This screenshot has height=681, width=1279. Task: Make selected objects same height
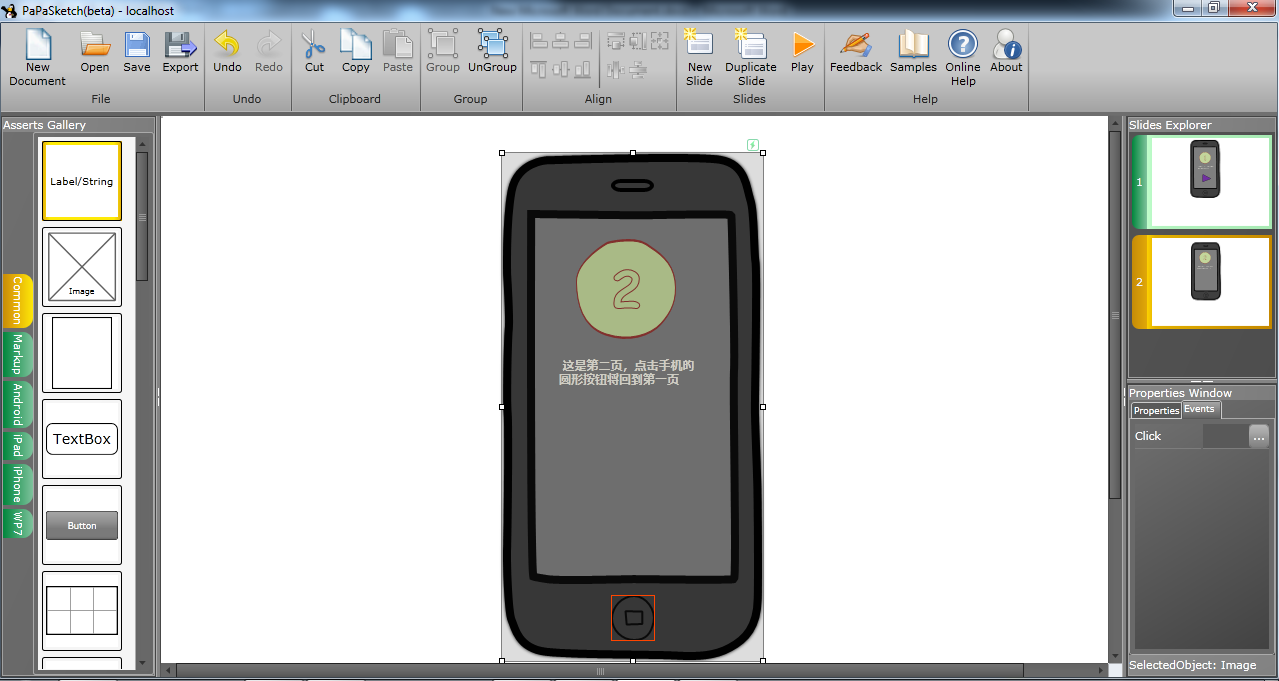[x=637, y=41]
